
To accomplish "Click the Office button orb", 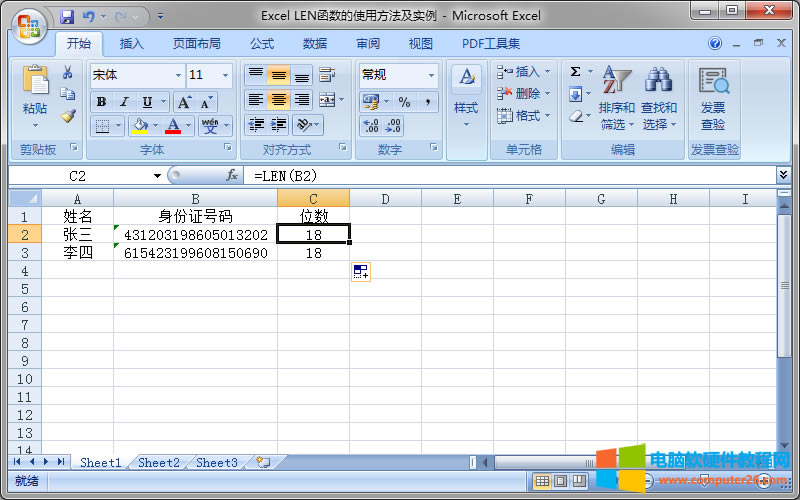I will coord(29,26).
